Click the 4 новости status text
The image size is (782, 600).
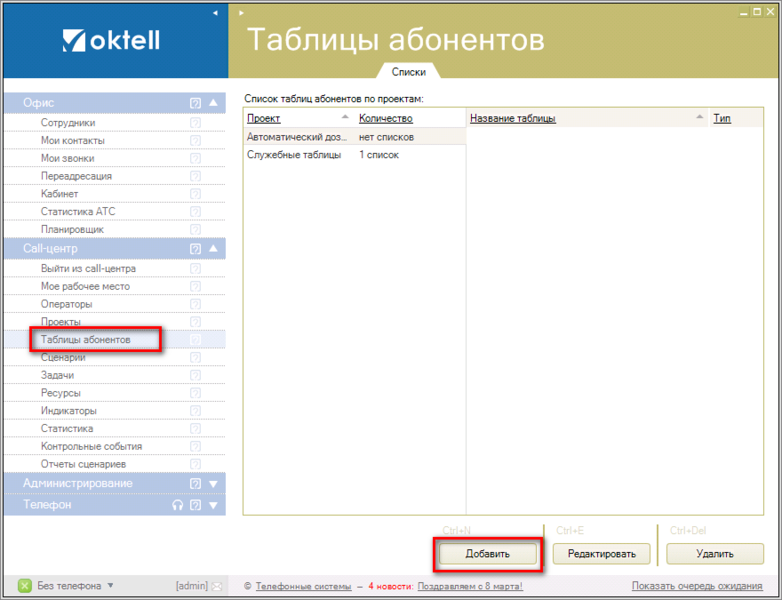[x=391, y=587]
